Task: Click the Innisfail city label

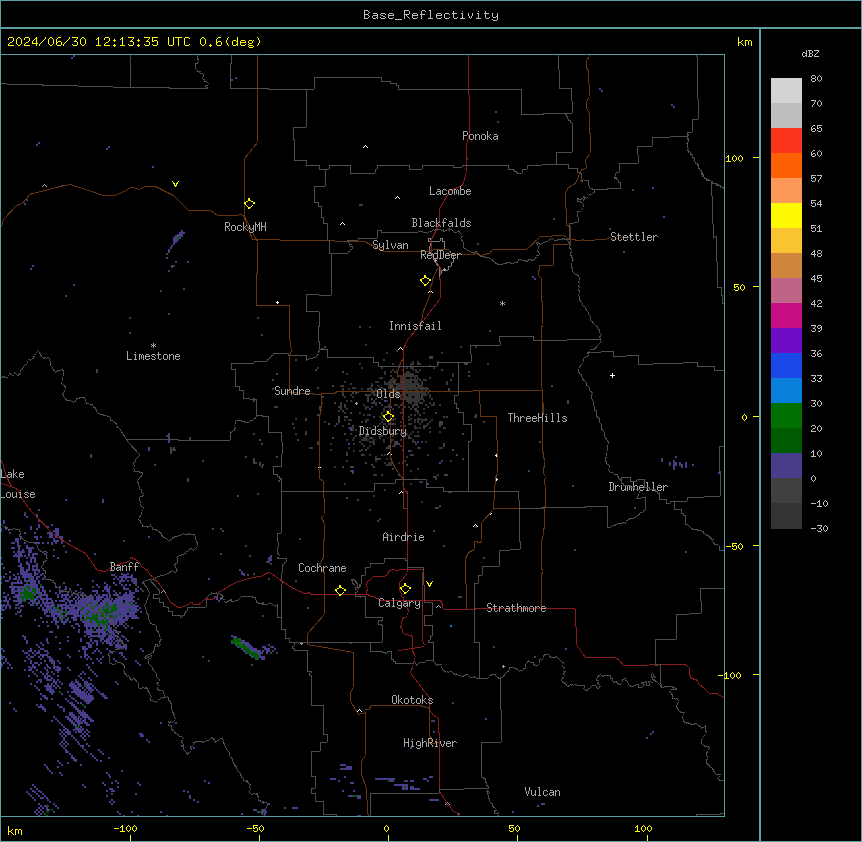Action: [415, 326]
